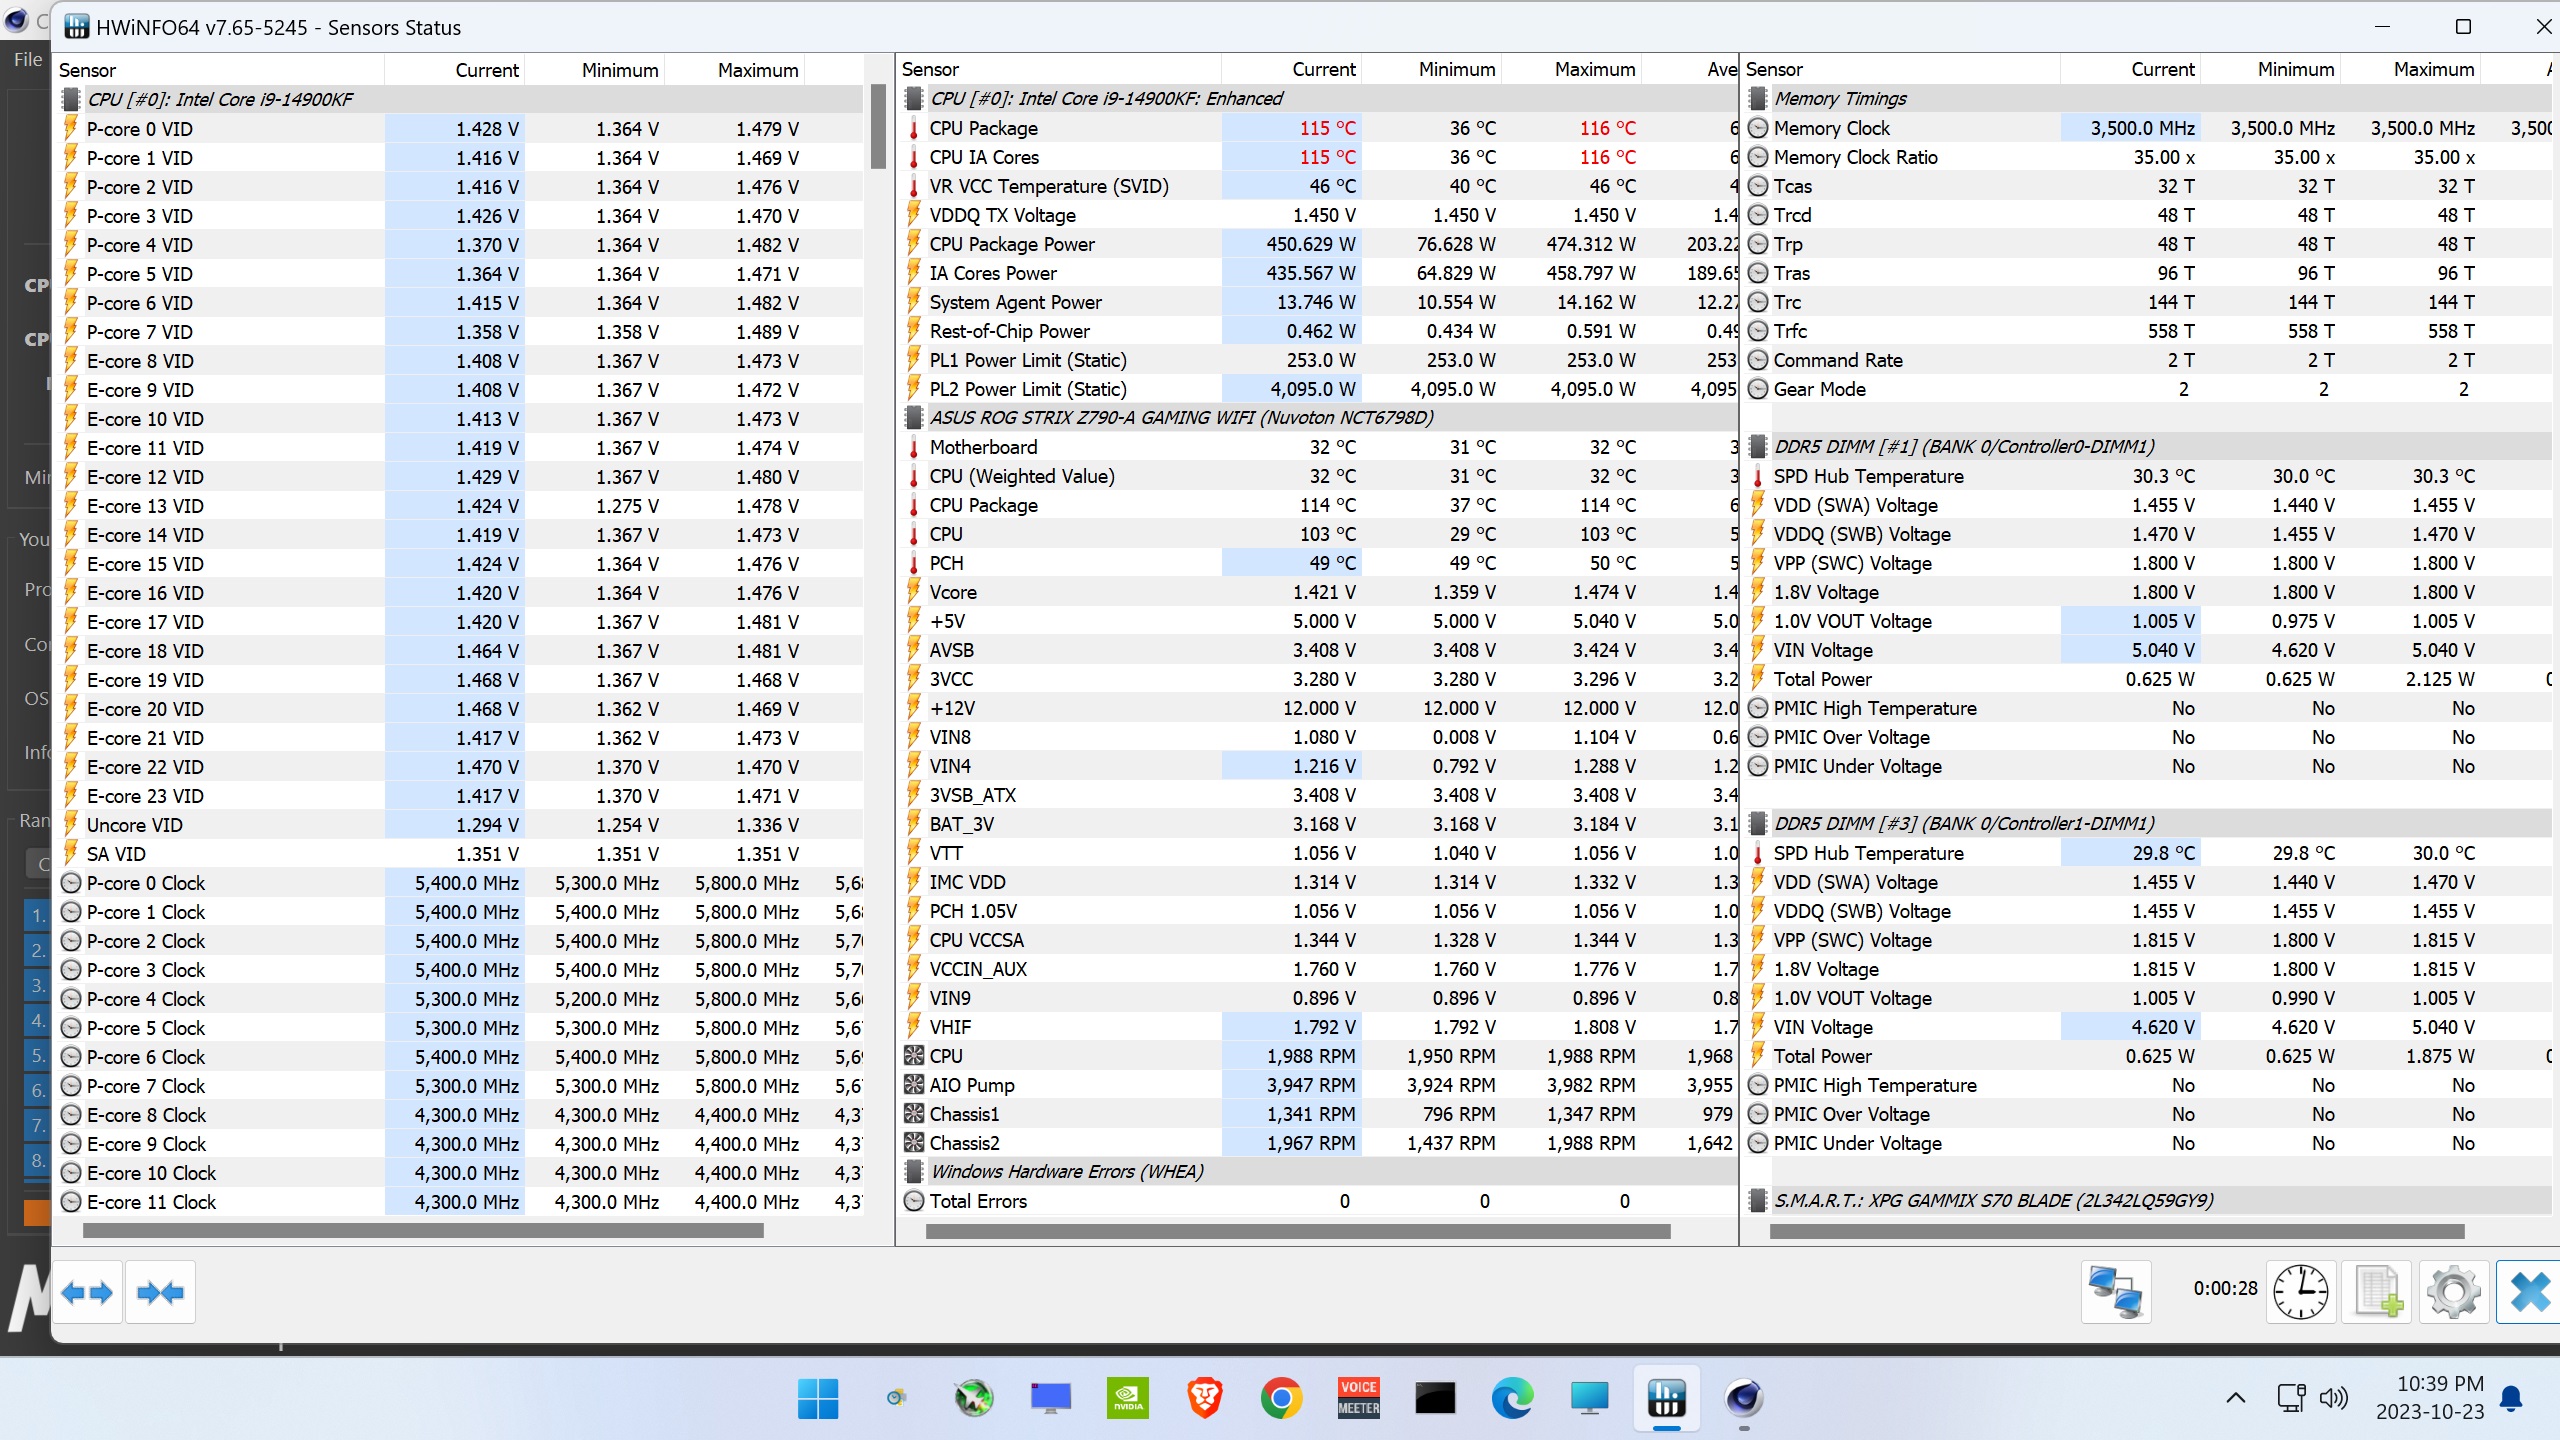
Task: Click the P-core 0 Clock icon
Action: tap(71, 883)
